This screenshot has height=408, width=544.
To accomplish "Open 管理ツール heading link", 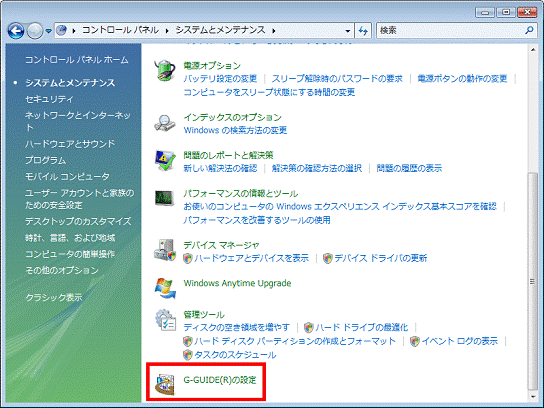I will 204,315.
